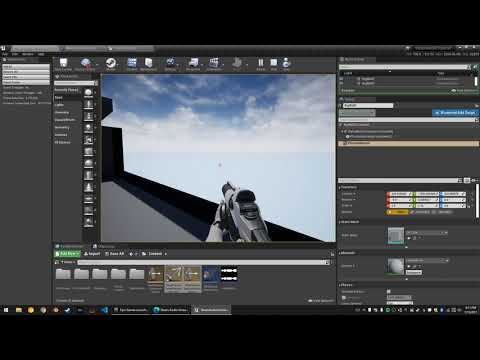Open World Outliner View Options

click(x=465, y=91)
